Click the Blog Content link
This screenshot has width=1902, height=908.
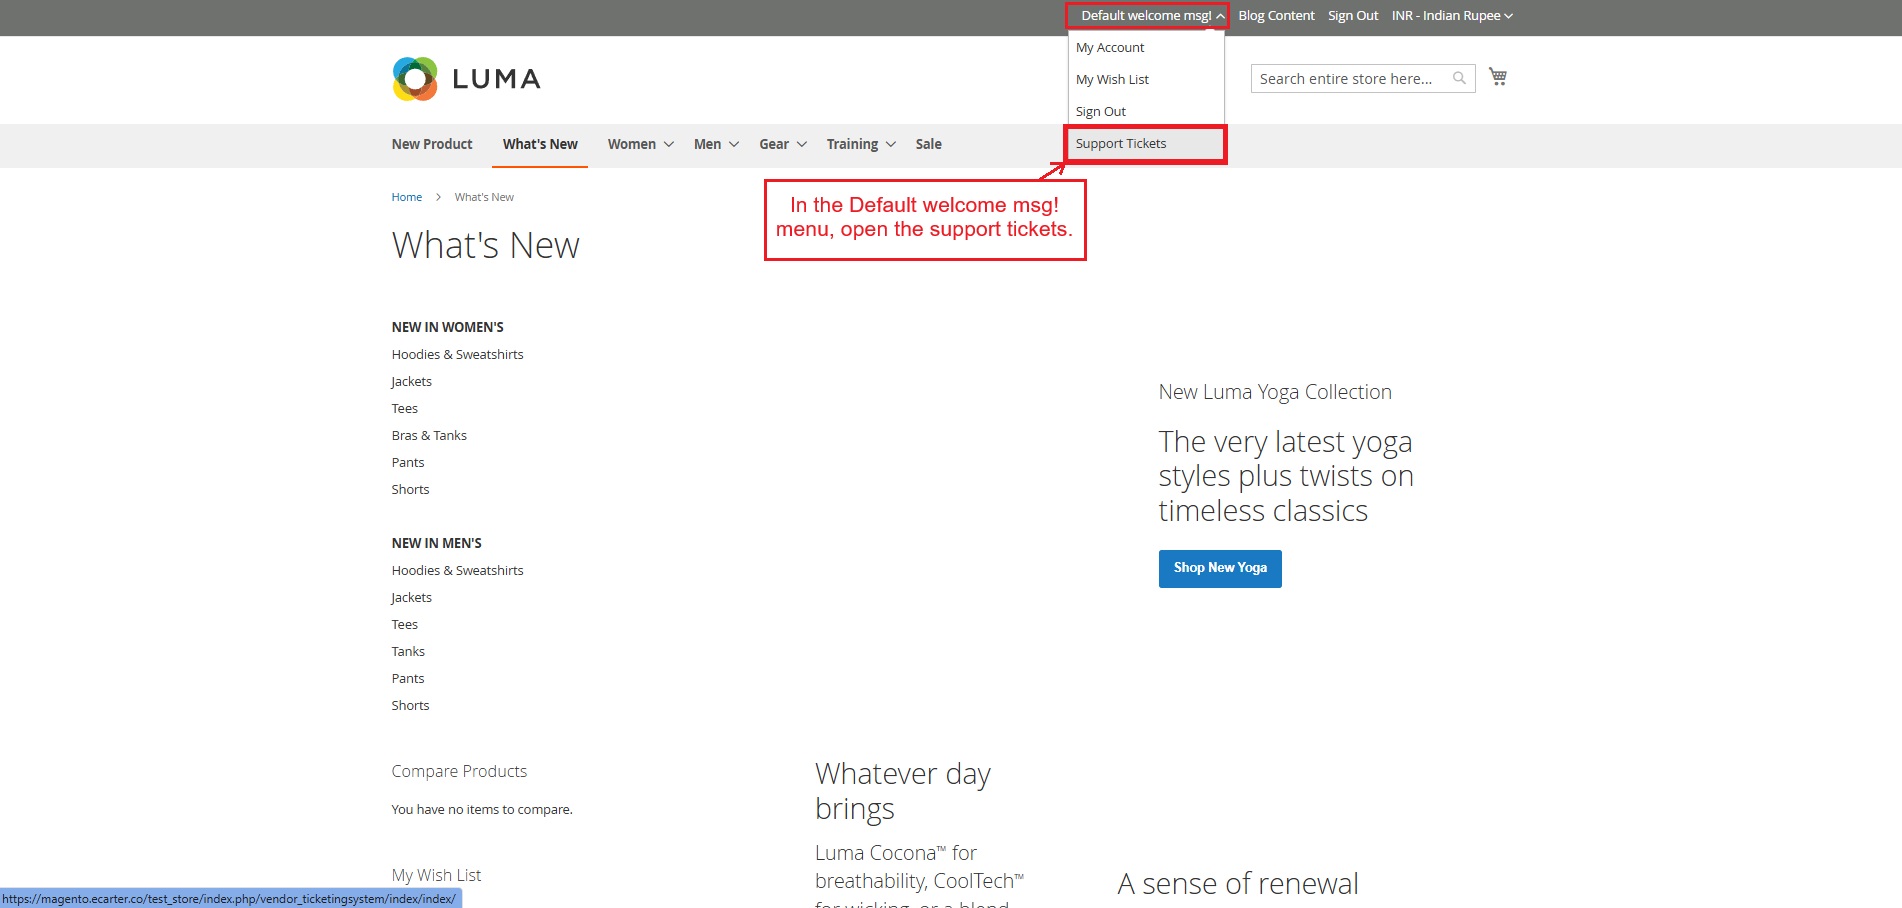click(1276, 16)
